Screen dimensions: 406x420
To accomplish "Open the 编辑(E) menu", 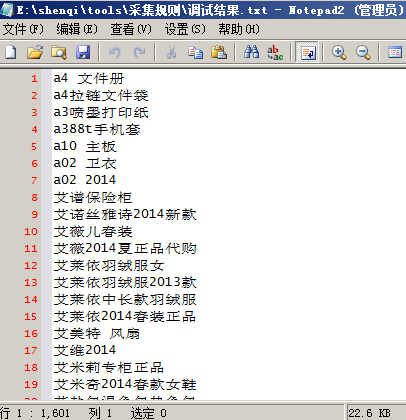I will click(77, 29).
